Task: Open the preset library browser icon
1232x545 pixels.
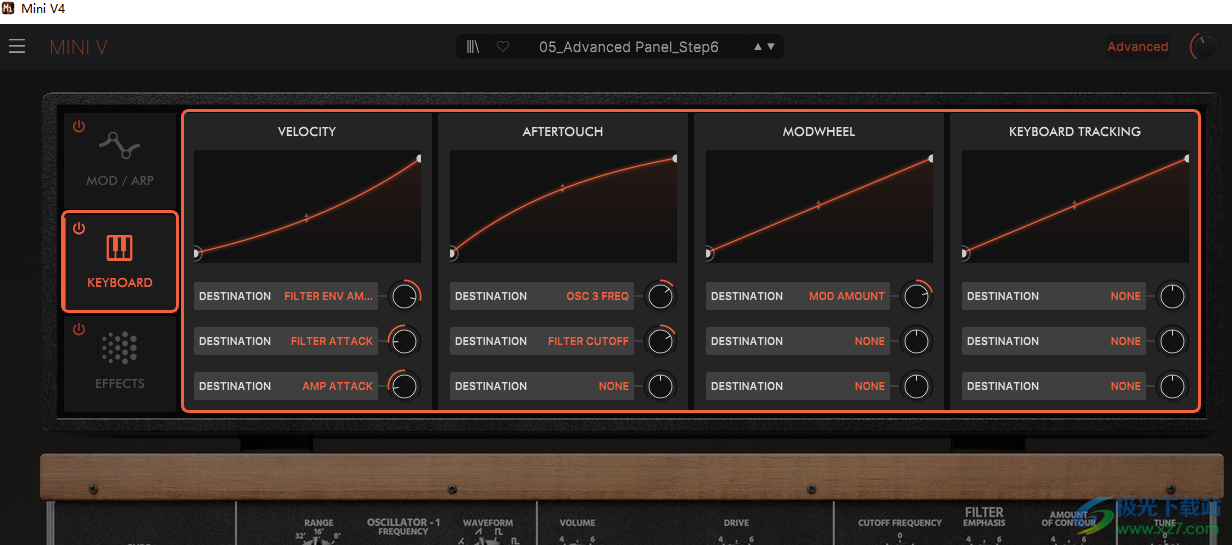Action: pyautogui.click(x=473, y=47)
